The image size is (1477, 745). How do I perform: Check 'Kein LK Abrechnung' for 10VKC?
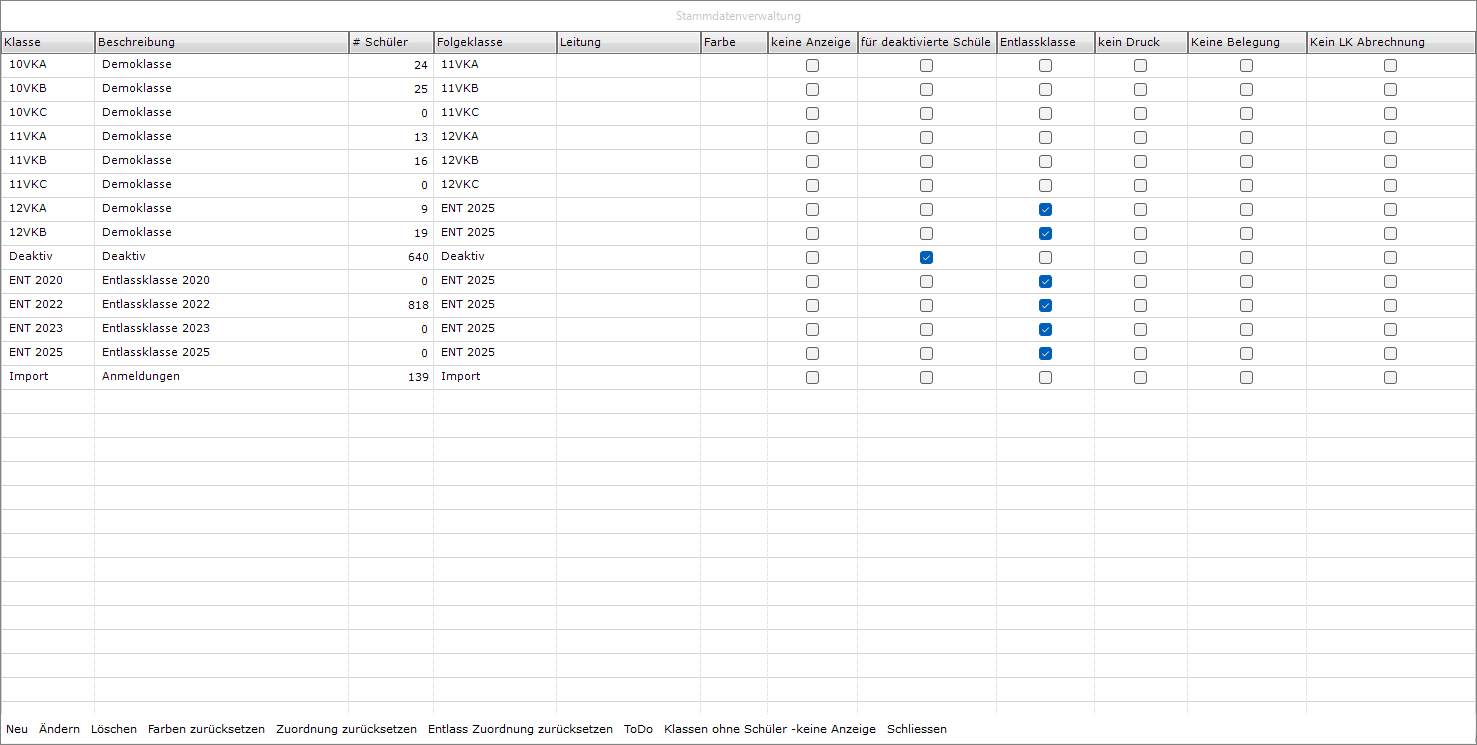(1390, 113)
